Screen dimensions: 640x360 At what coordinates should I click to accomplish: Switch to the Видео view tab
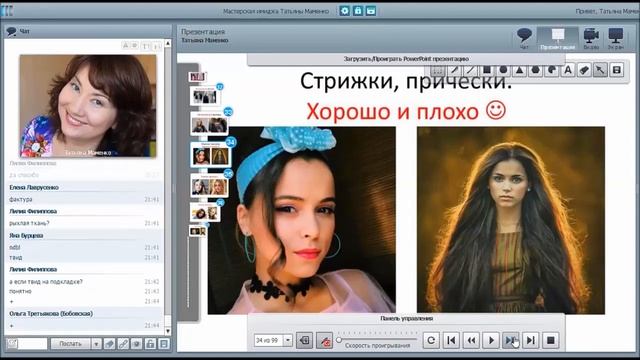[x=591, y=39]
